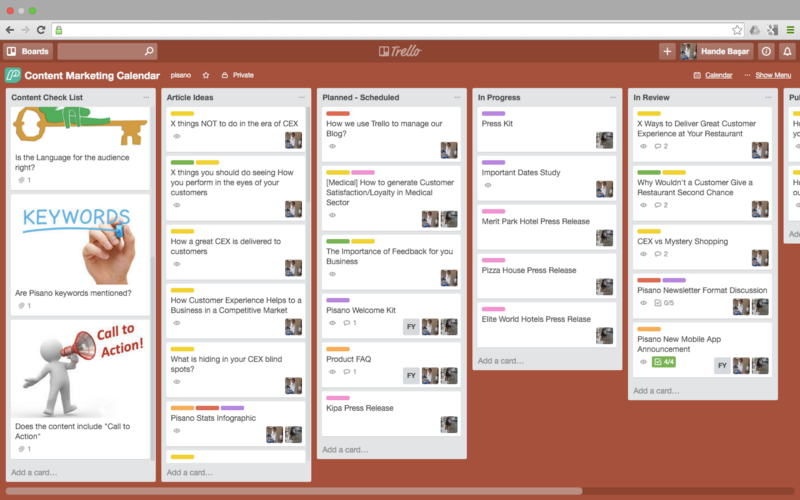Click the Trello logo in header
The height and width of the screenshot is (500, 800).
tap(400, 51)
